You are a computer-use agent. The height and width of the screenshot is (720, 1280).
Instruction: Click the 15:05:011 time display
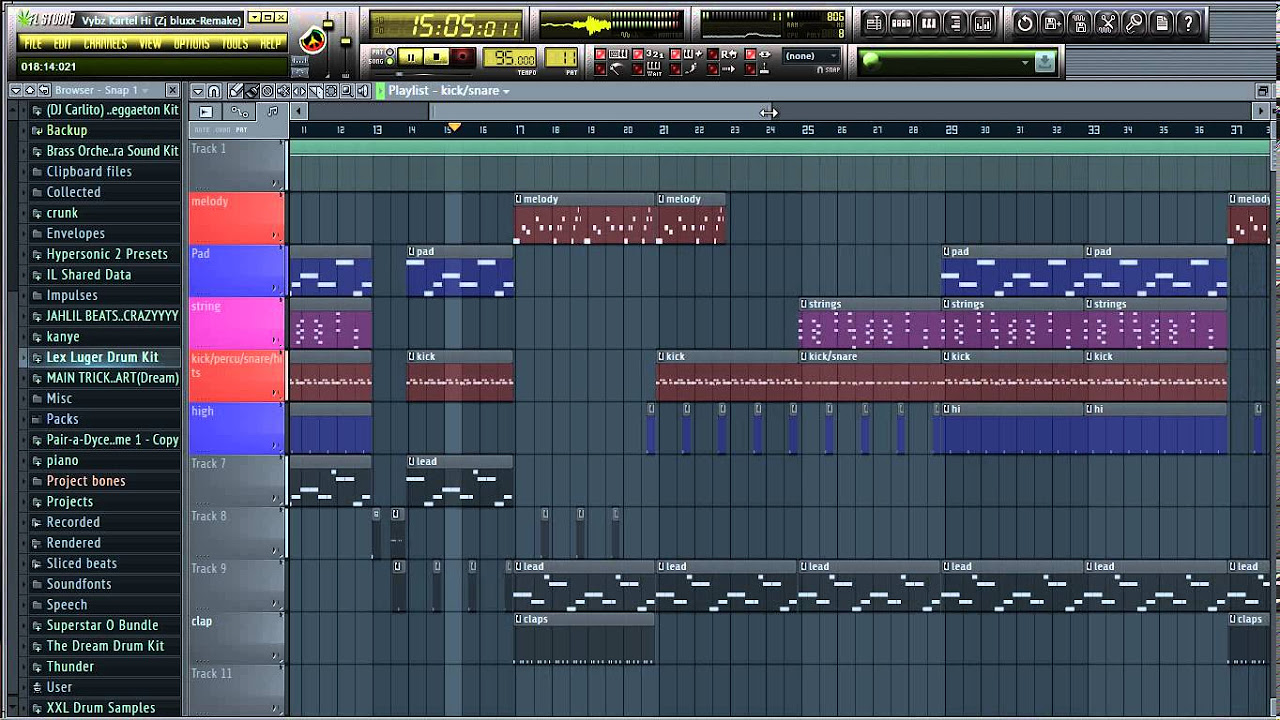click(445, 26)
